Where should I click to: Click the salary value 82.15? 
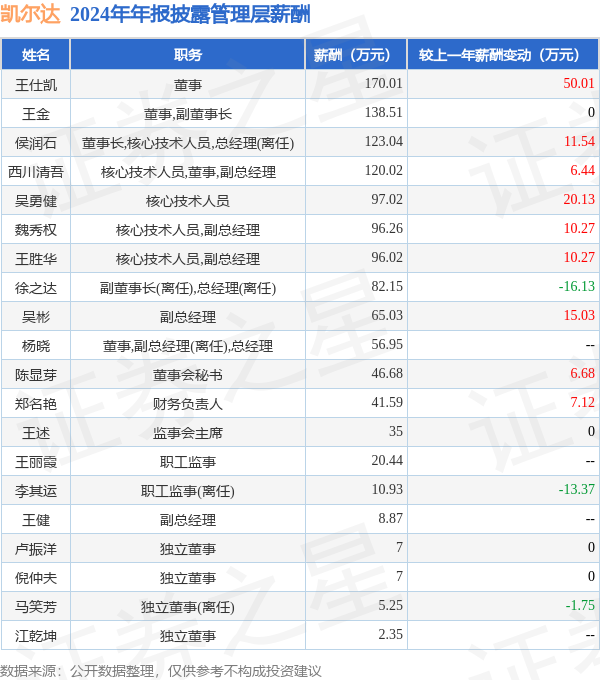point(387,287)
